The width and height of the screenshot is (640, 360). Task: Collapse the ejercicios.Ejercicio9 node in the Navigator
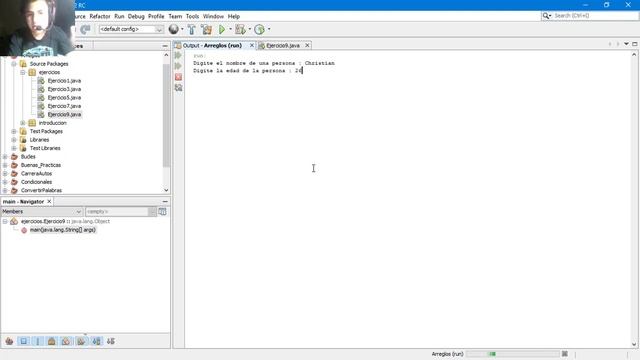click(x=5, y=221)
